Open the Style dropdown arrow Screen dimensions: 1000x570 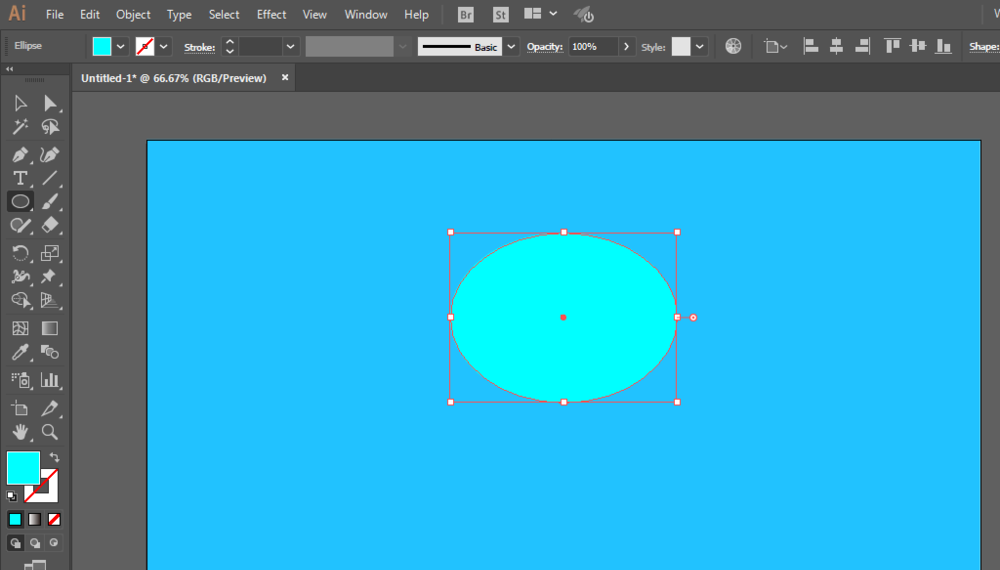click(700, 47)
